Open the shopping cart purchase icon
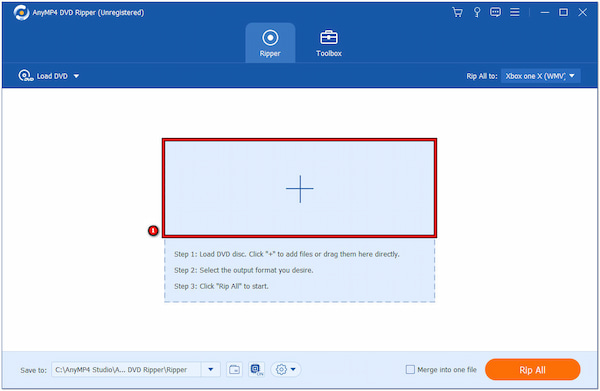The height and width of the screenshot is (391, 600). pyautogui.click(x=457, y=13)
